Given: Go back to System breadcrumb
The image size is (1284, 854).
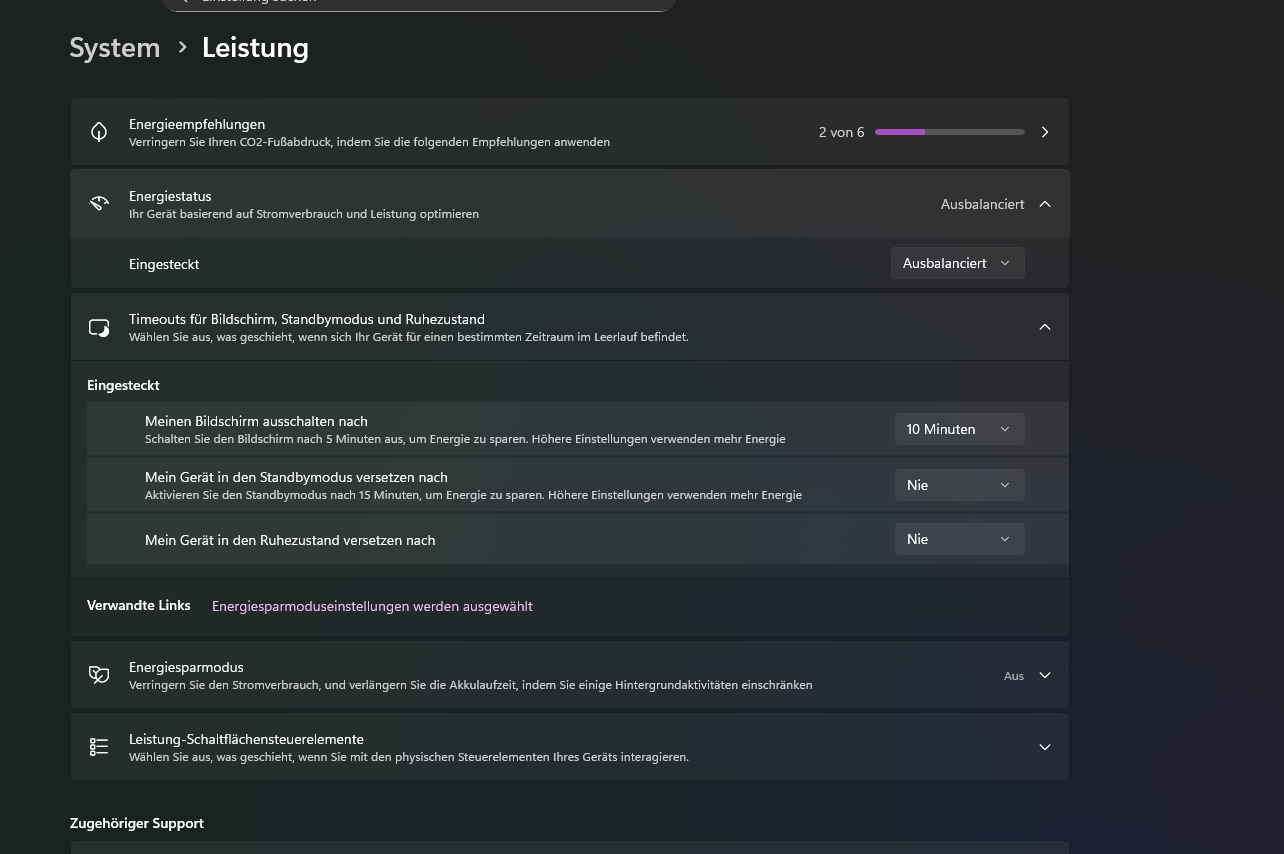Looking at the screenshot, I should (x=115, y=48).
